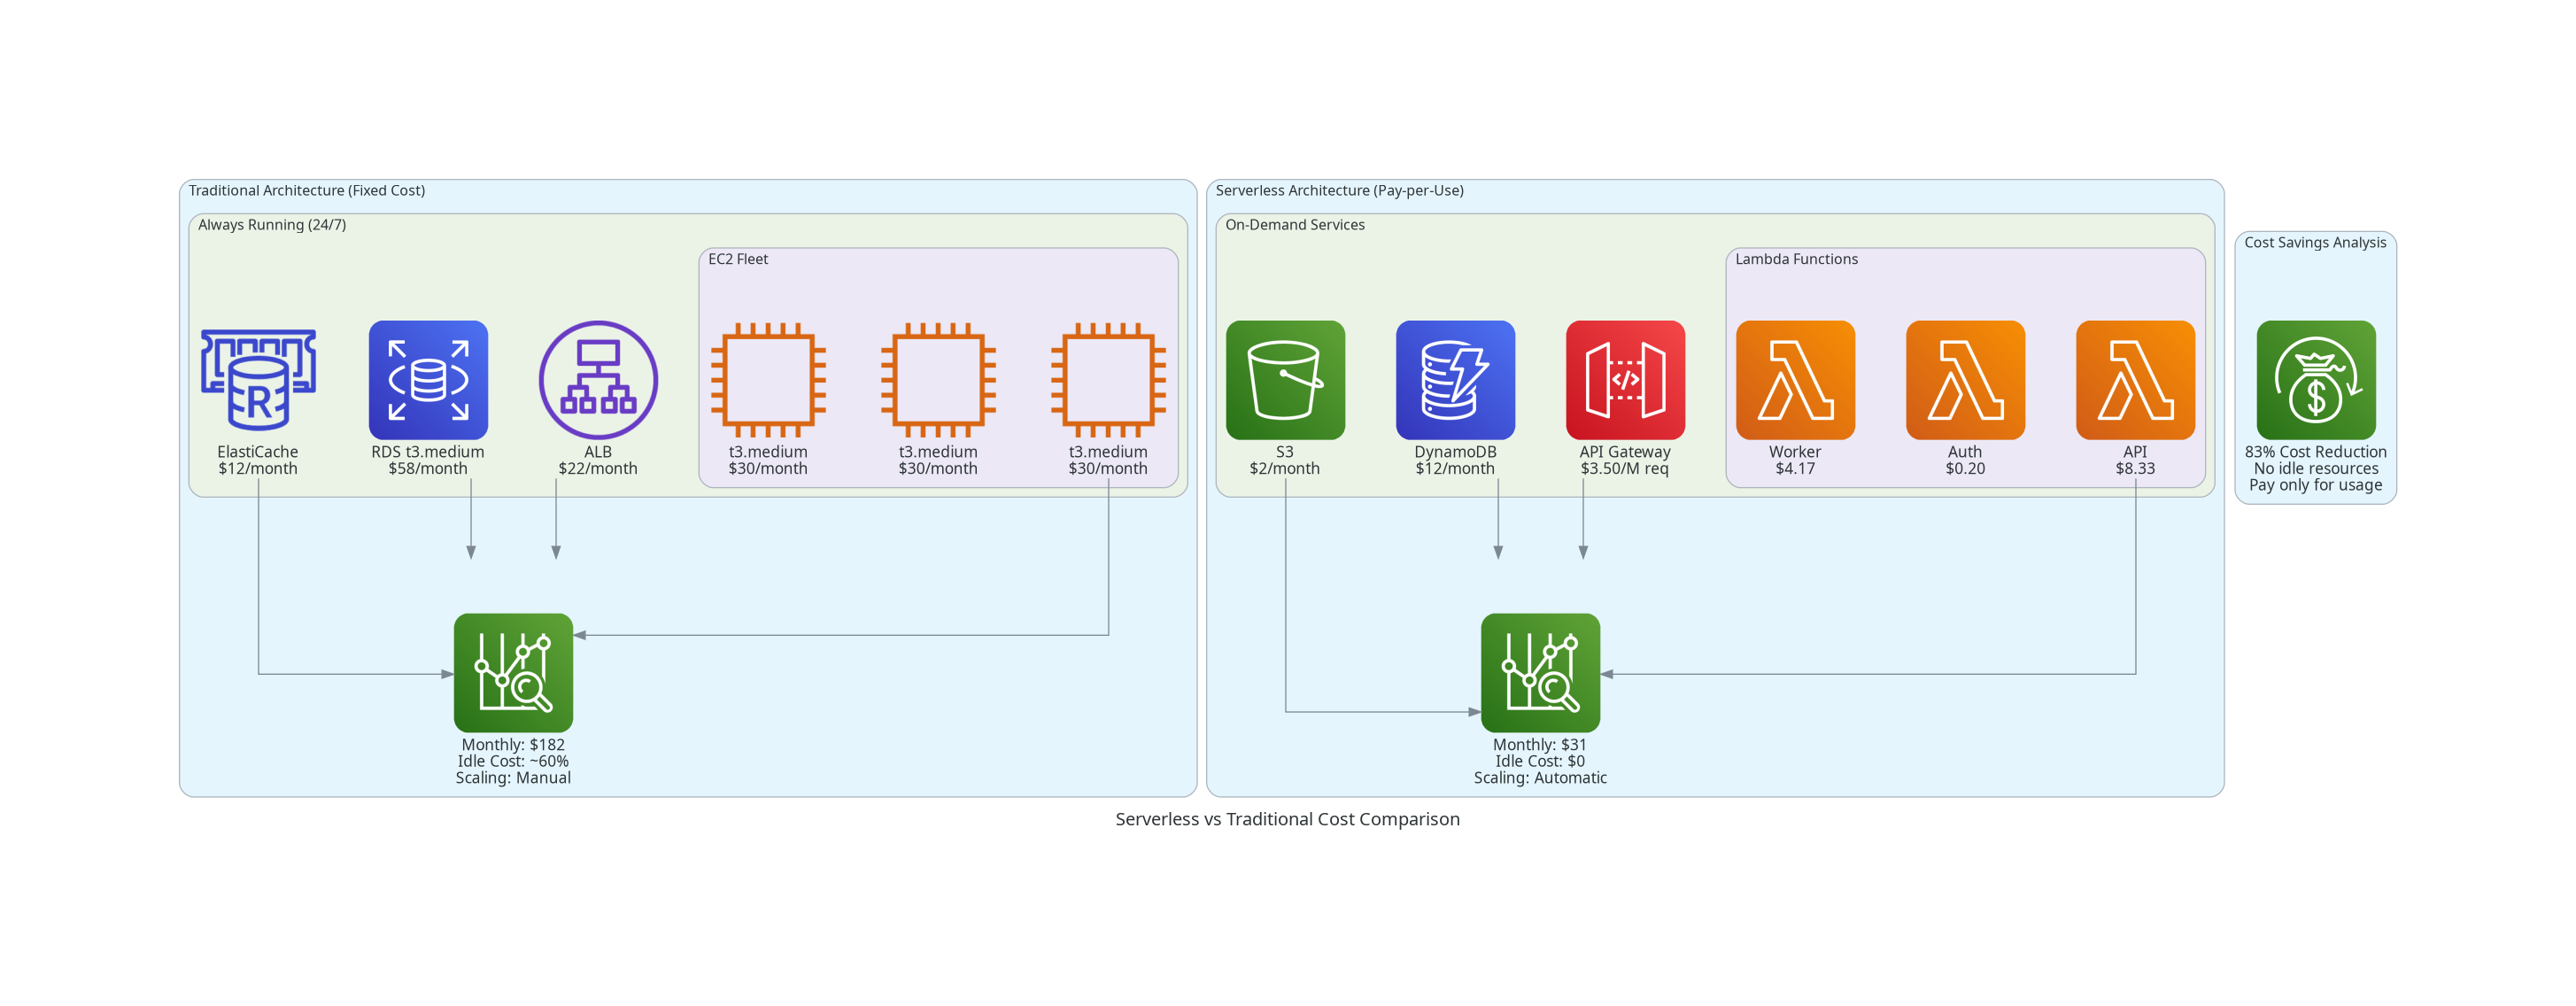Click the 83% Cost Reduction money bag icon
The height and width of the screenshot is (1006, 2576).
click(x=2316, y=380)
